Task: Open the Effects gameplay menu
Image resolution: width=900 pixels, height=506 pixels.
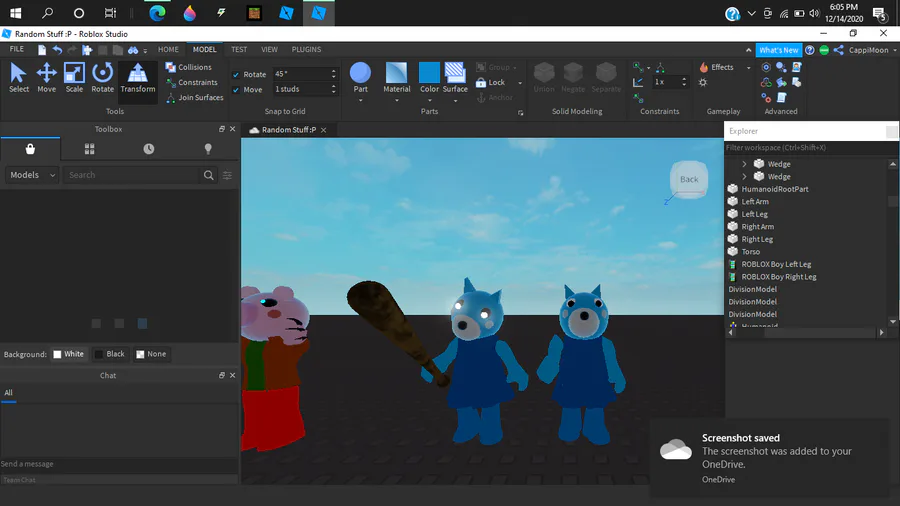Action: pos(717,67)
